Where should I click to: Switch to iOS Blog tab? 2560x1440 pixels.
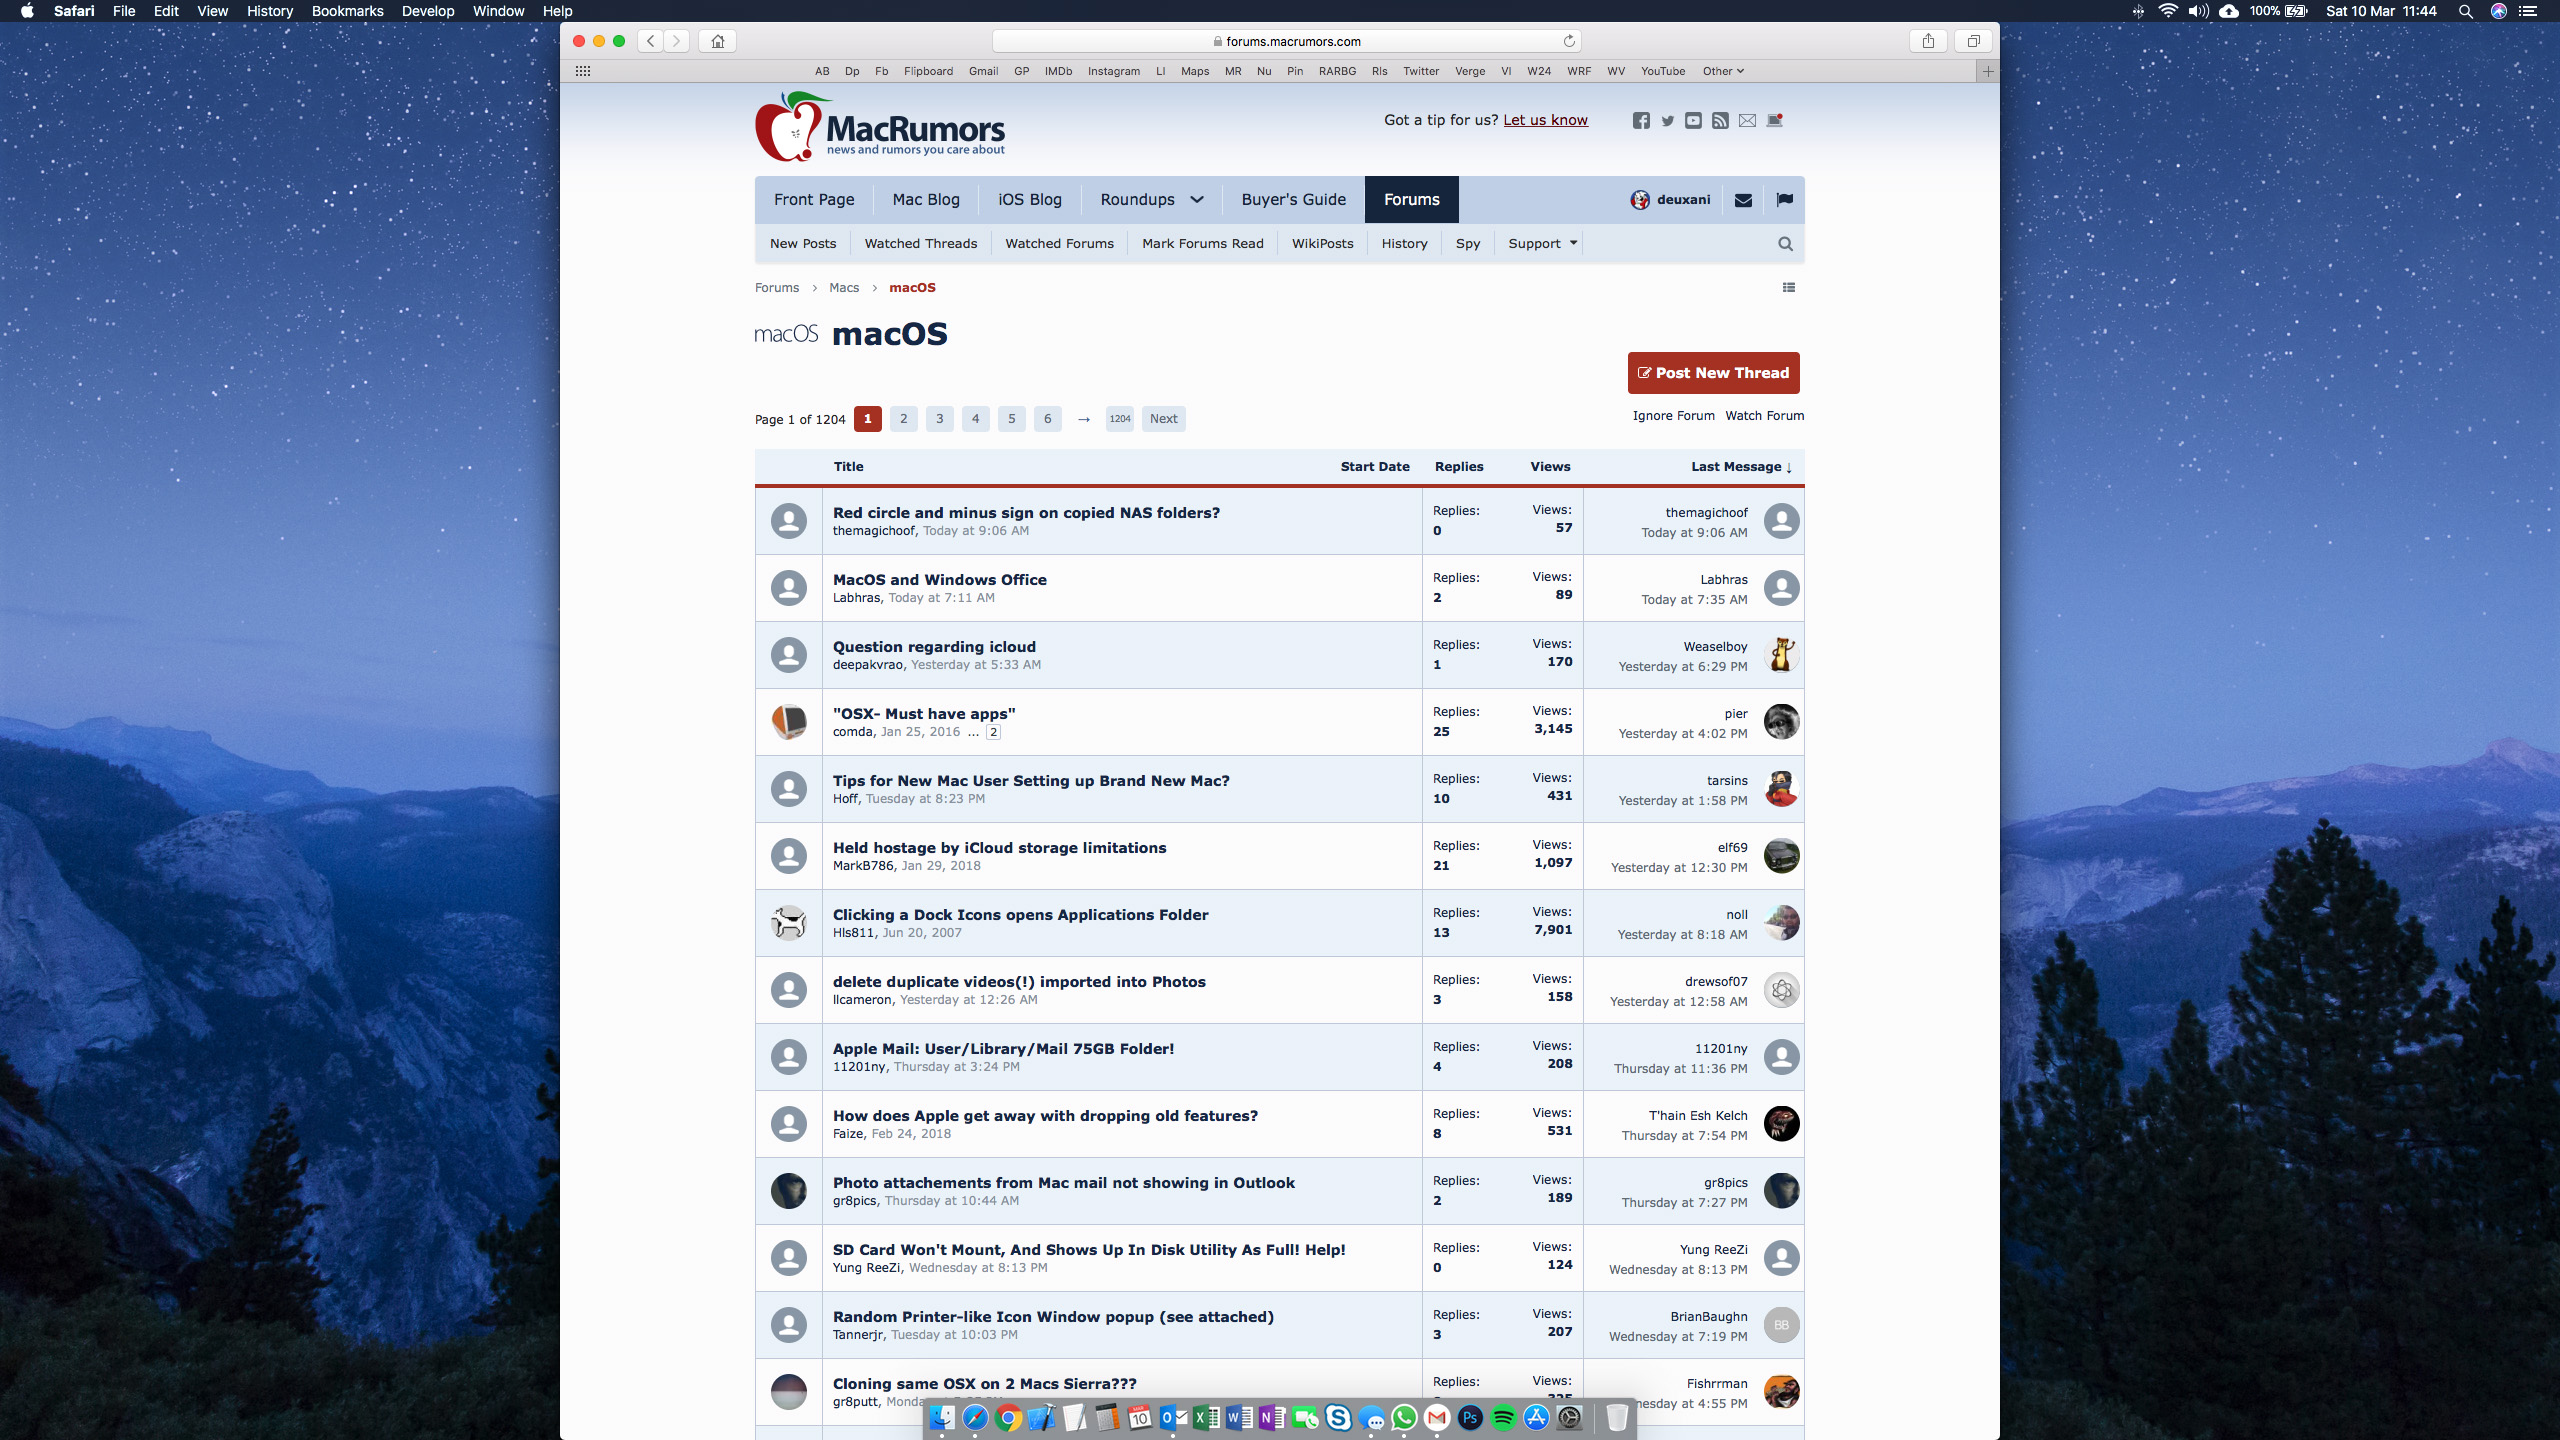pos(1030,199)
